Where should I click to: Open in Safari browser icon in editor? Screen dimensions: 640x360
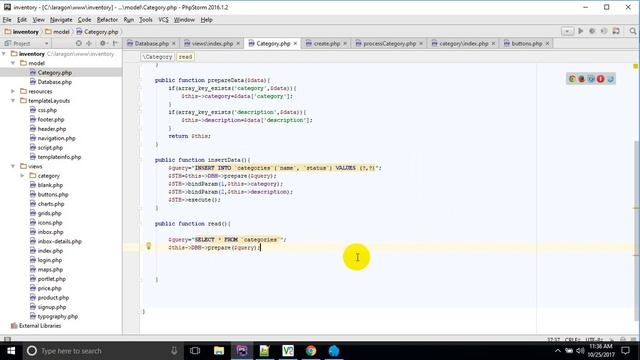pyautogui.click(x=591, y=79)
